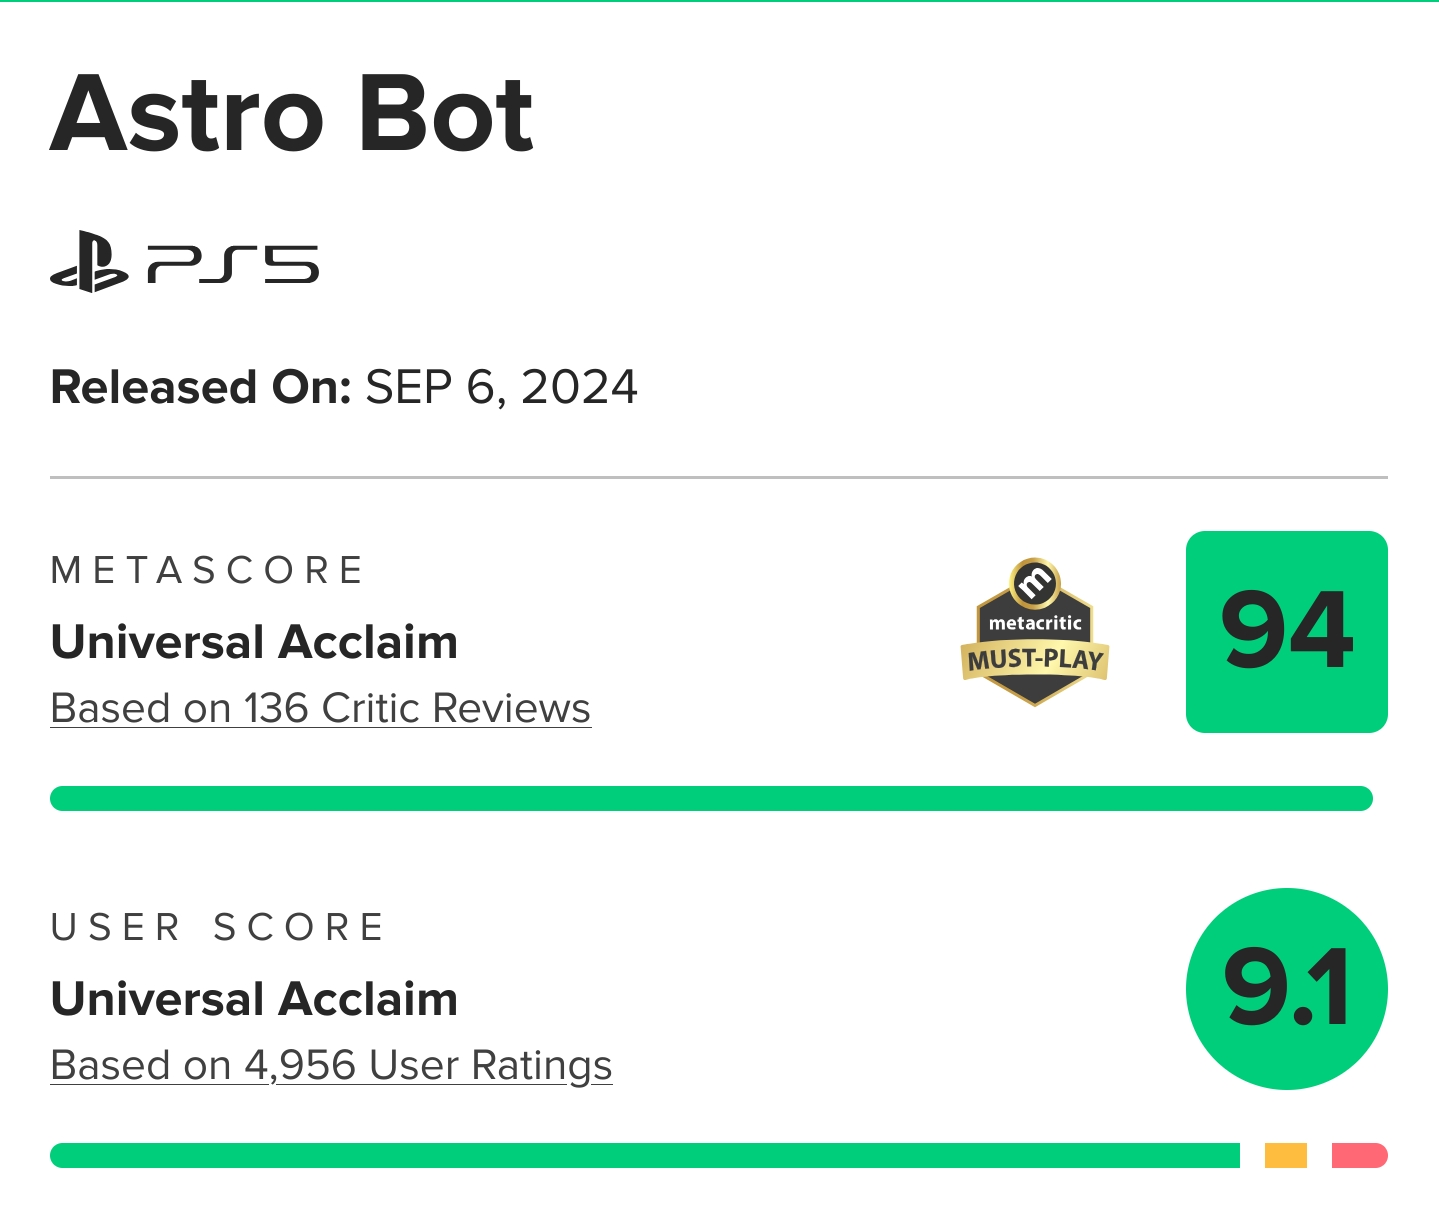The height and width of the screenshot is (1229, 1439).
Task: Click the release date SEP 6, 2024
Action: (x=501, y=388)
